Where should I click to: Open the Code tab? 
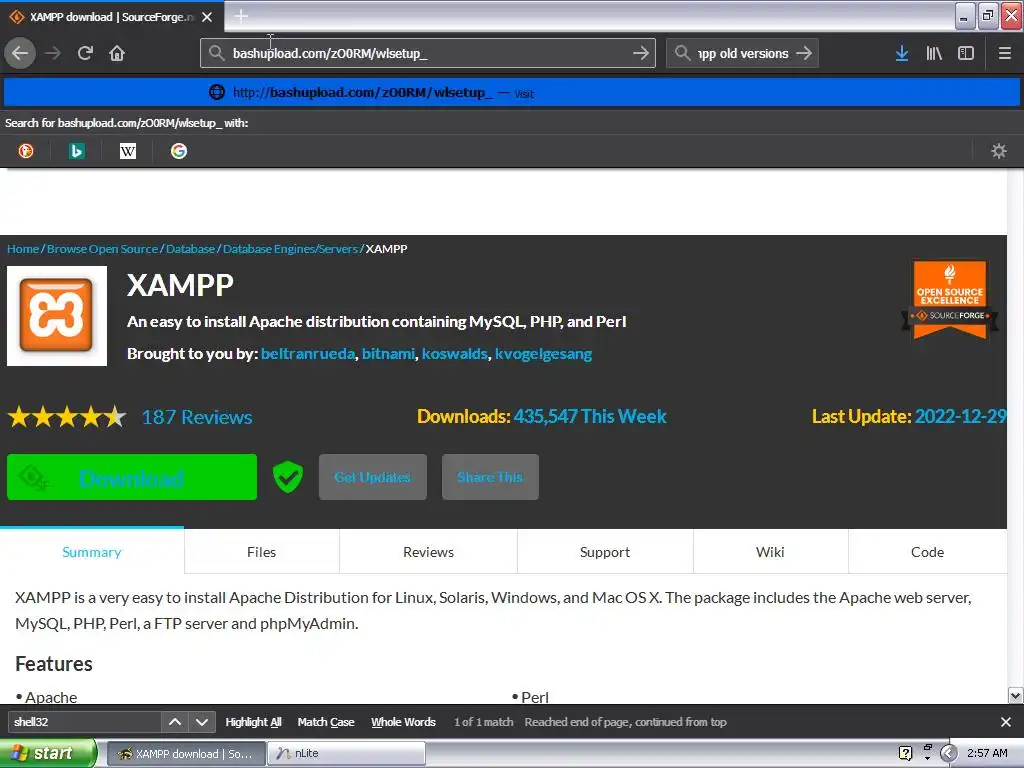pyautogui.click(x=928, y=551)
